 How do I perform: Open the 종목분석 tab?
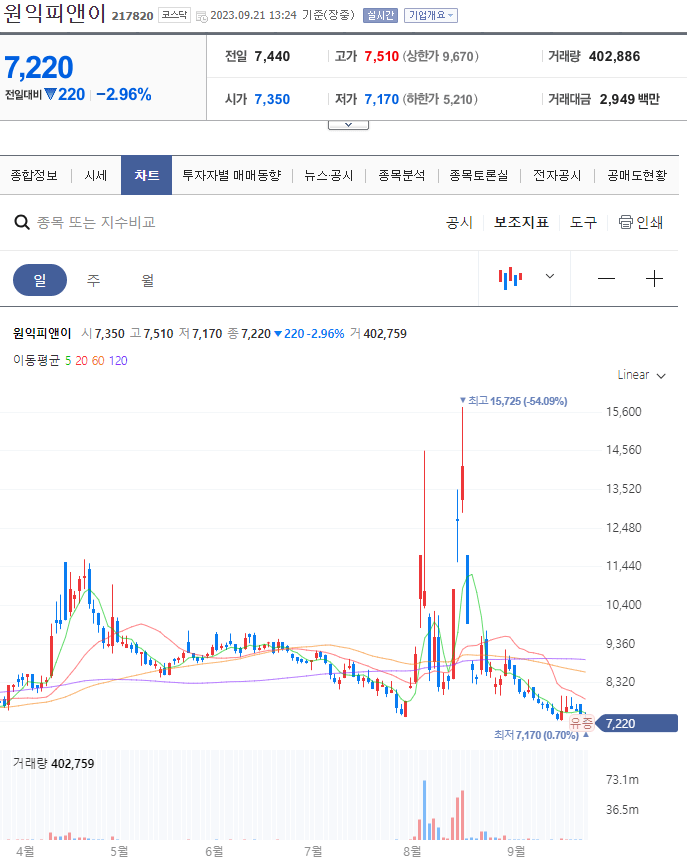tap(402, 175)
